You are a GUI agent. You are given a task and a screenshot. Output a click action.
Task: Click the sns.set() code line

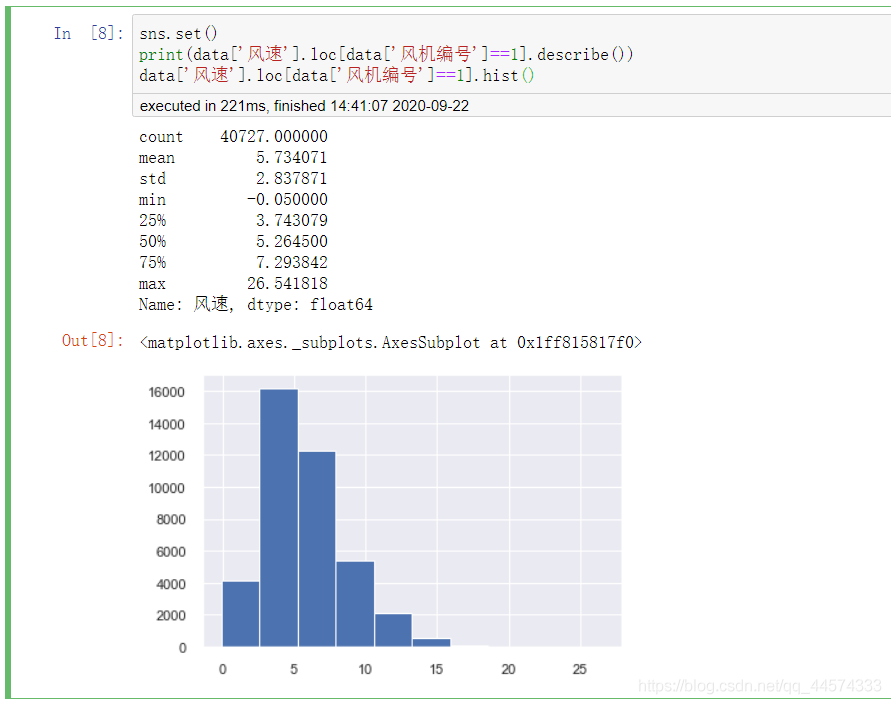click(x=178, y=34)
